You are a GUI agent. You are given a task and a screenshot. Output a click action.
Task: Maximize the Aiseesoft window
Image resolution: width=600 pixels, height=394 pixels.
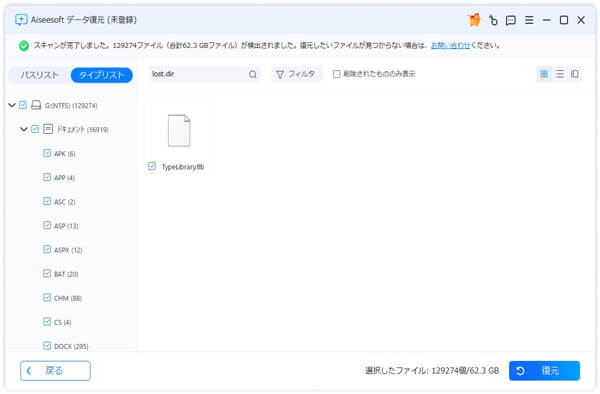coord(564,20)
